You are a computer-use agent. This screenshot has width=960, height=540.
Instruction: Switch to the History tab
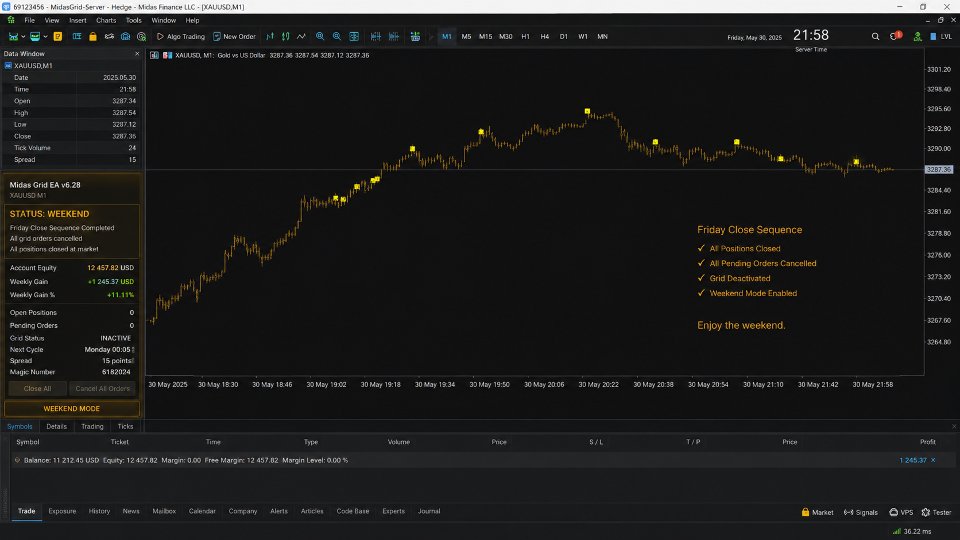(99, 511)
